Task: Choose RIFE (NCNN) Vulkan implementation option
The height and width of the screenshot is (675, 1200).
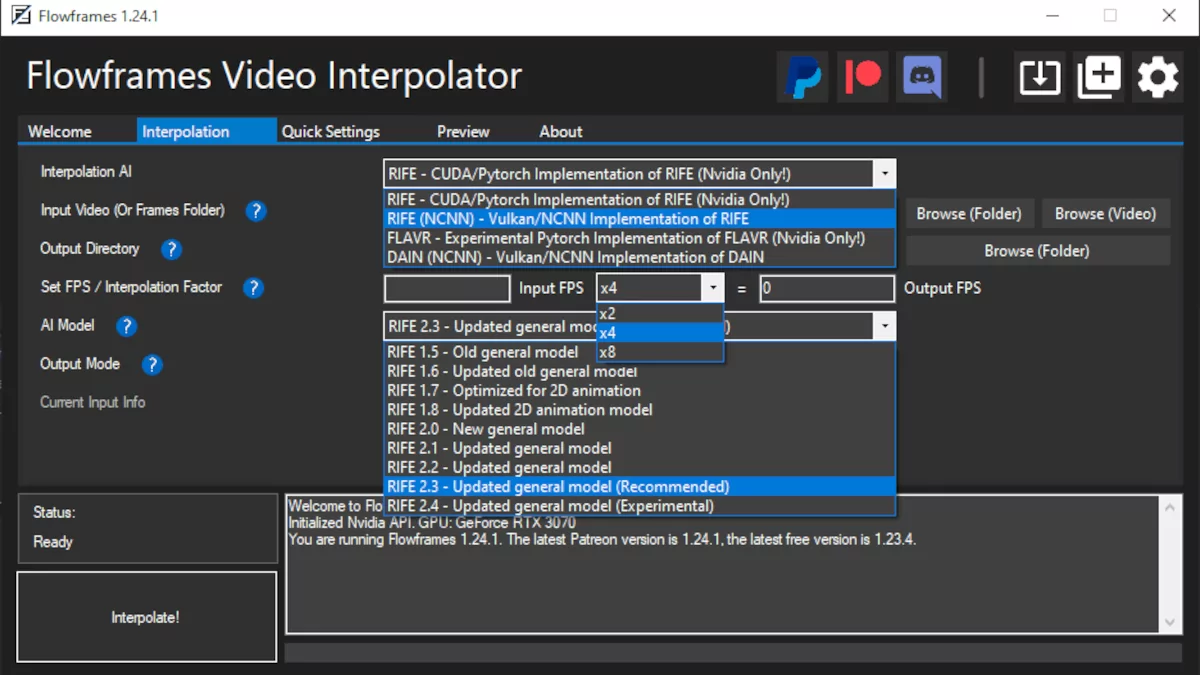Action: point(639,219)
